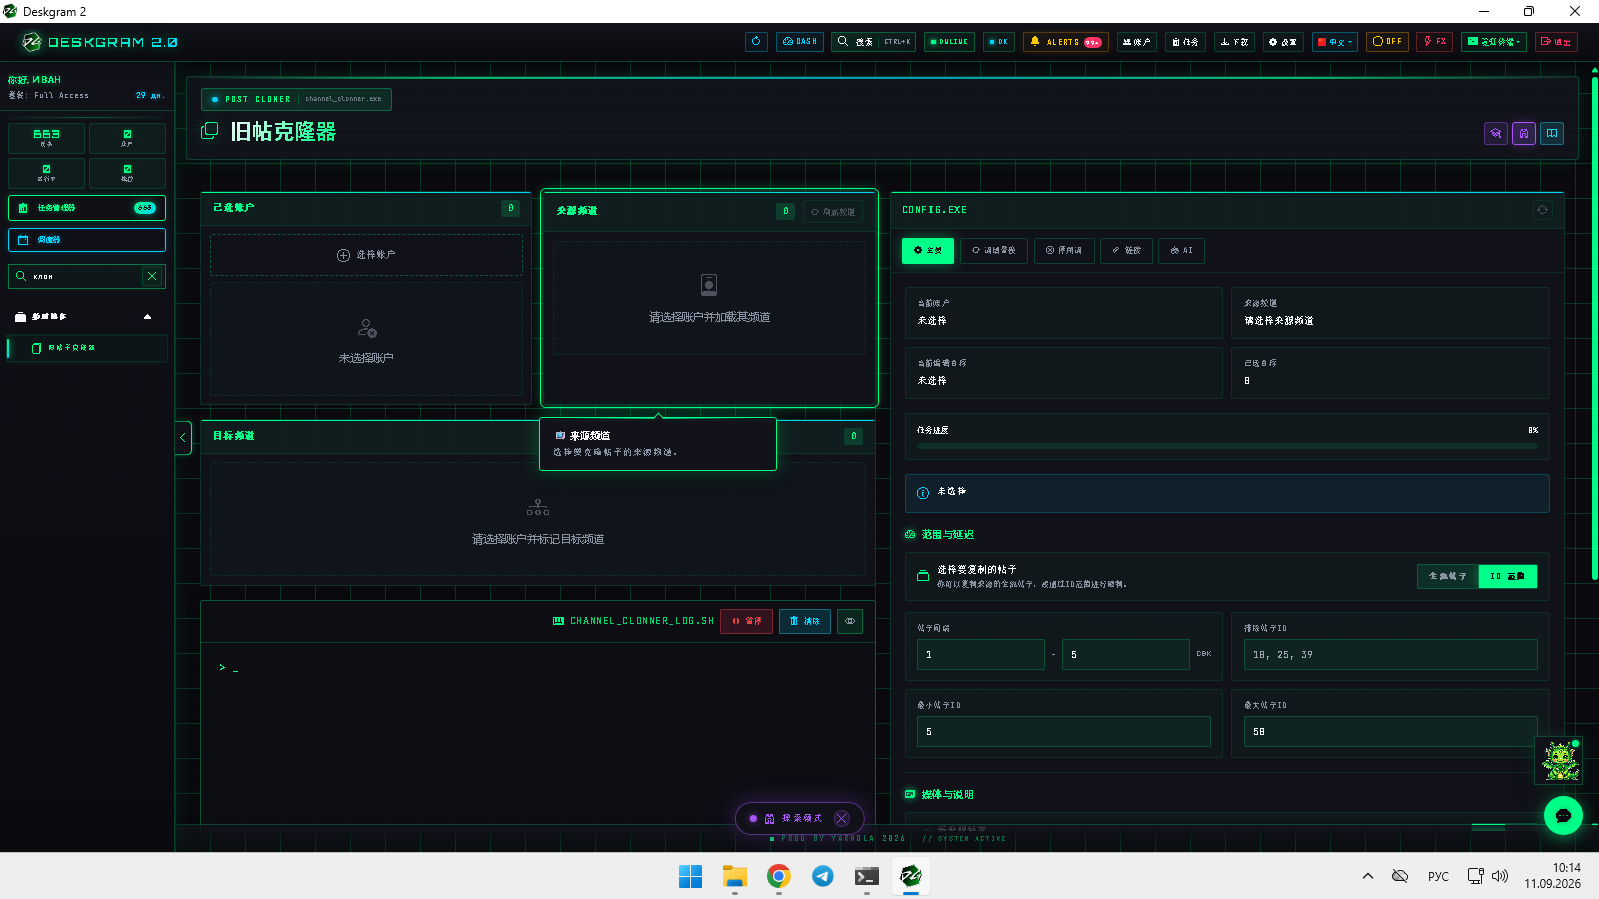Expand the 中文 language dropdown

1335,42
